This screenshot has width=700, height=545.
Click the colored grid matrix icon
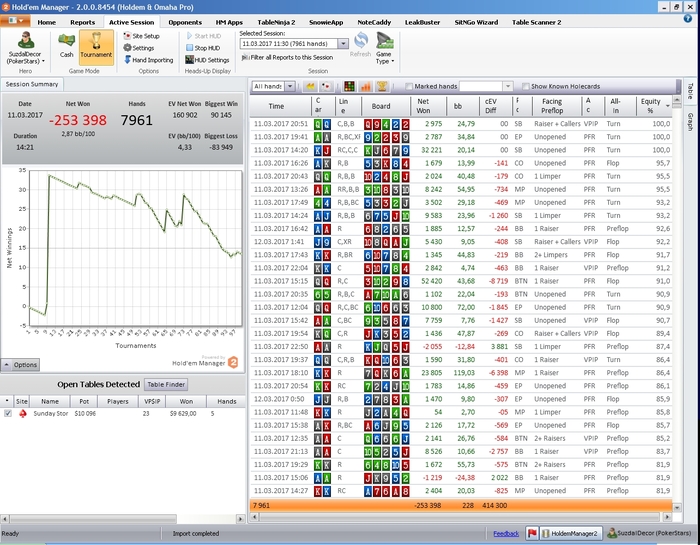(350, 86)
